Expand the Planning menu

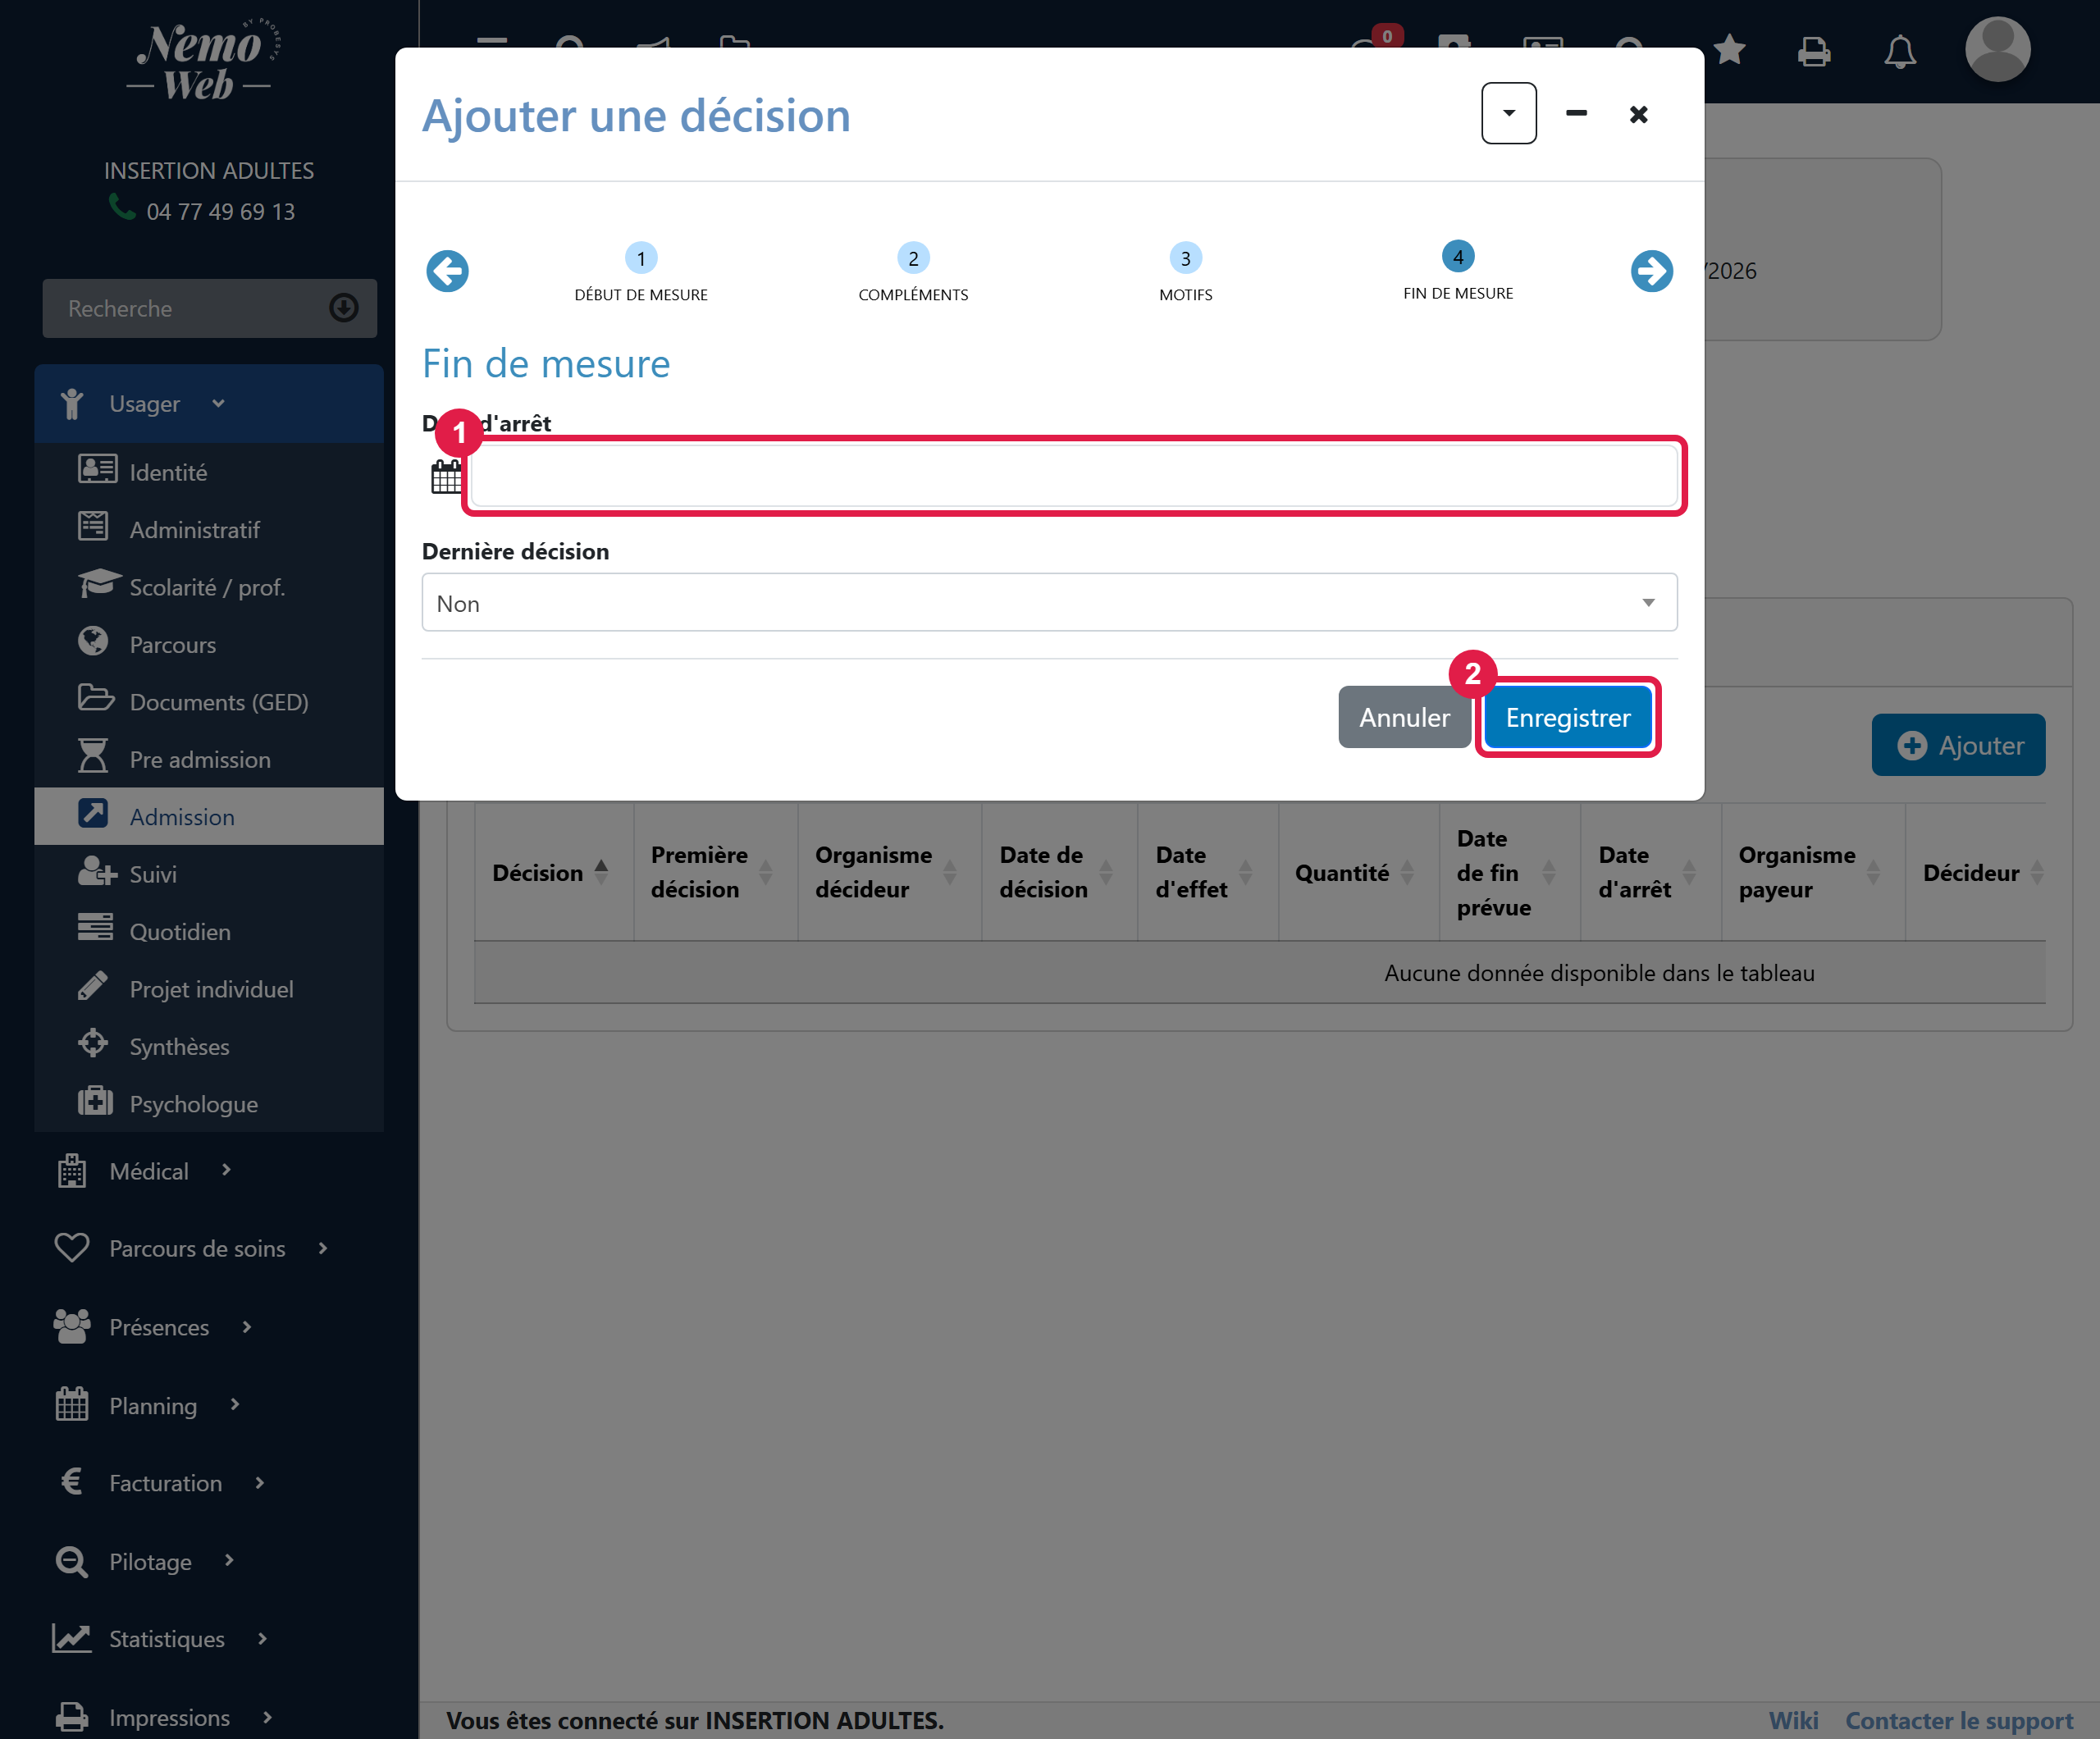209,1405
